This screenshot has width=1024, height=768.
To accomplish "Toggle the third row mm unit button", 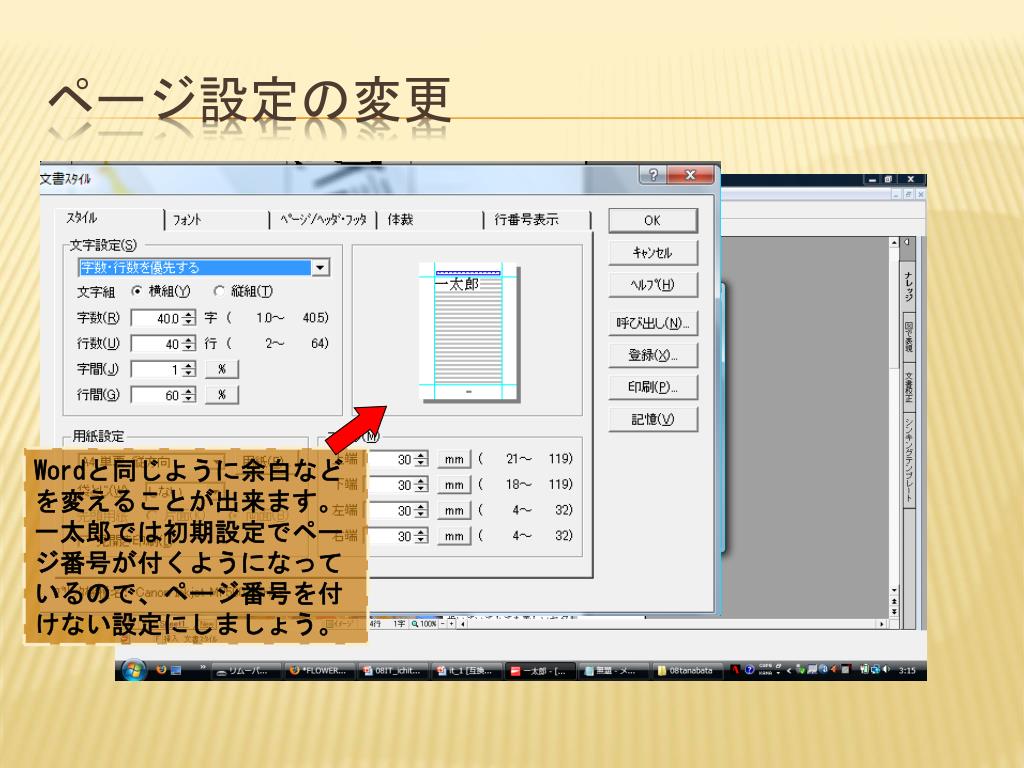I will (454, 511).
